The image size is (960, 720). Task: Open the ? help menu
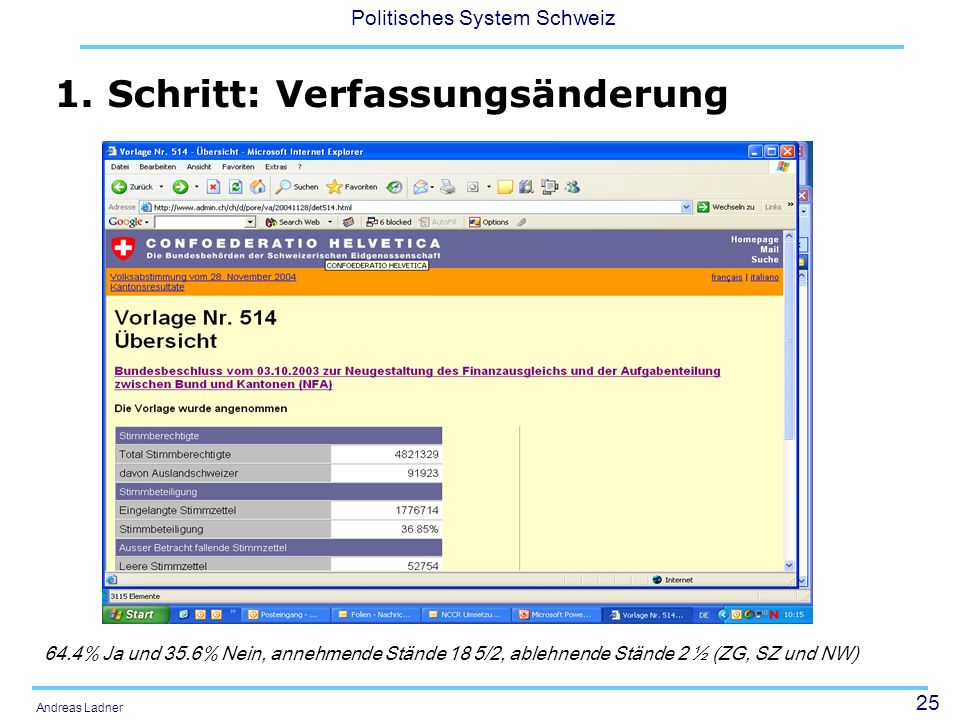[299, 167]
